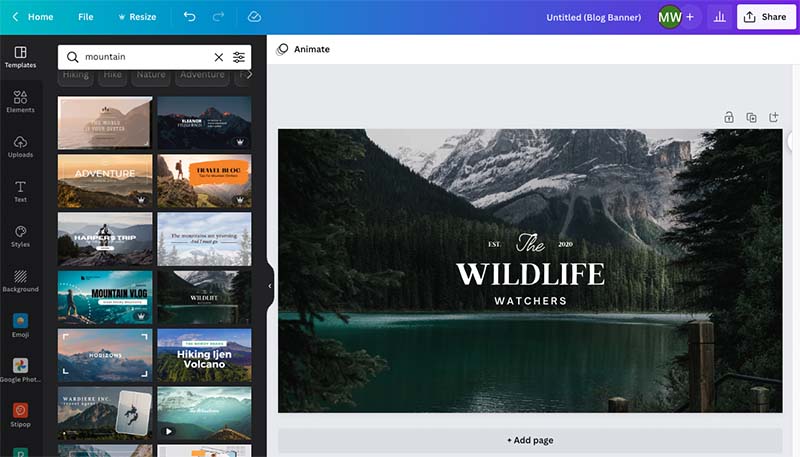Open the File menu

85,17
